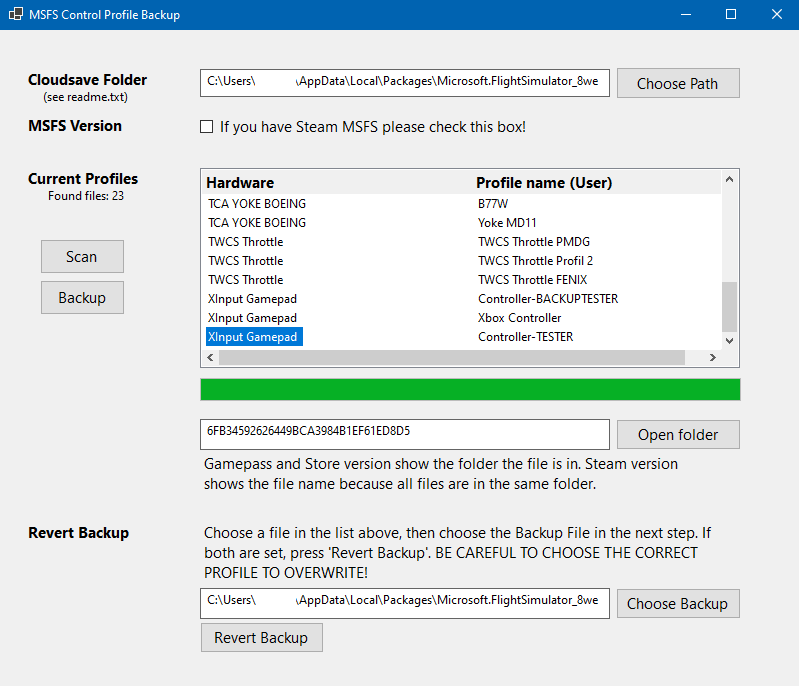Run the Scan button
The height and width of the screenshot is (686, 799).
coord(82,256)
